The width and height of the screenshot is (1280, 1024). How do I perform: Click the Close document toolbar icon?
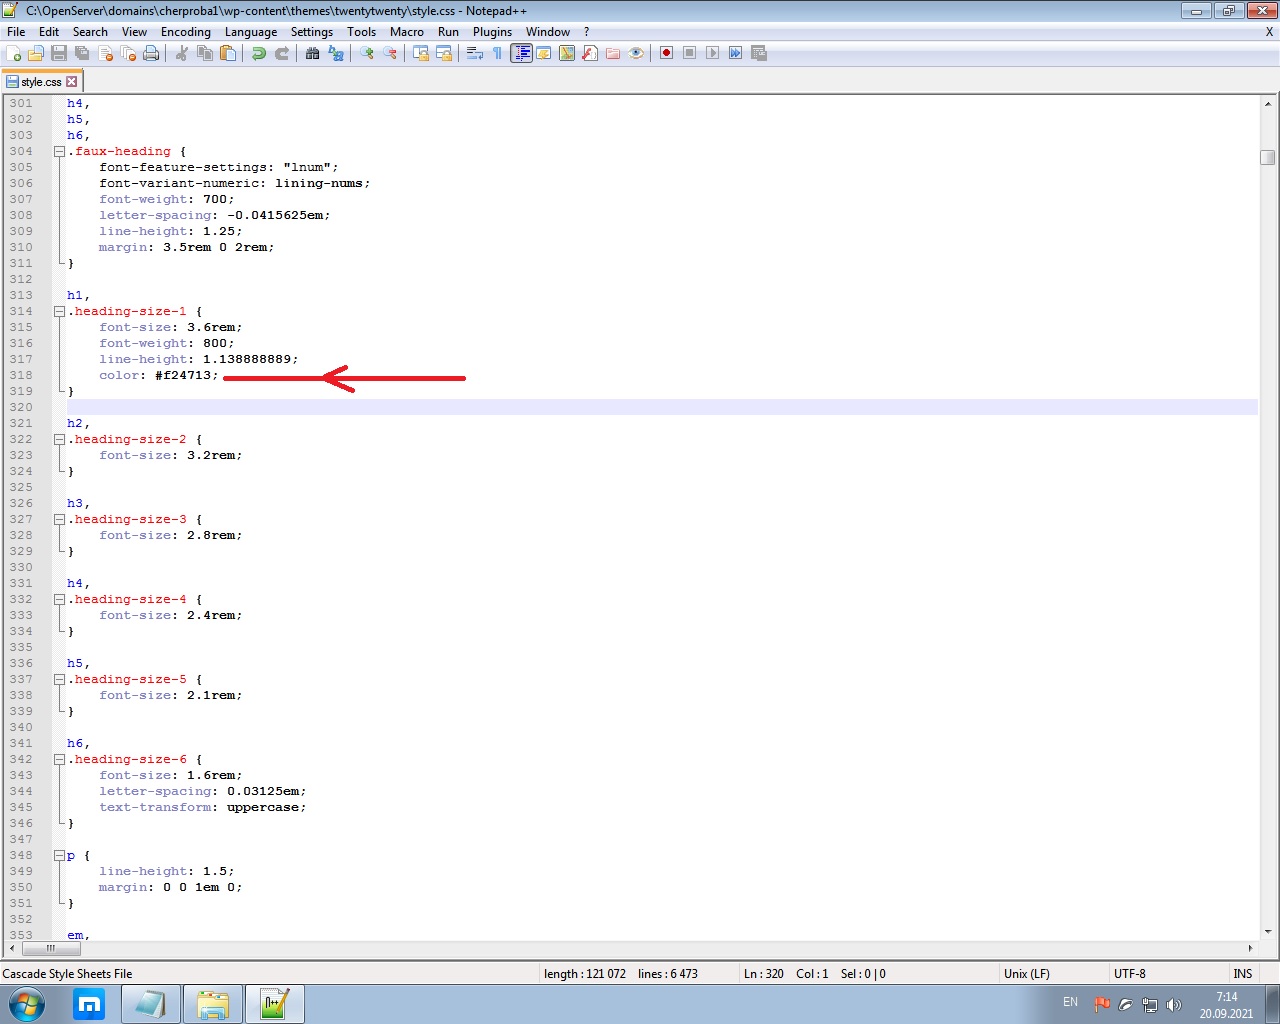pos(105,53)
